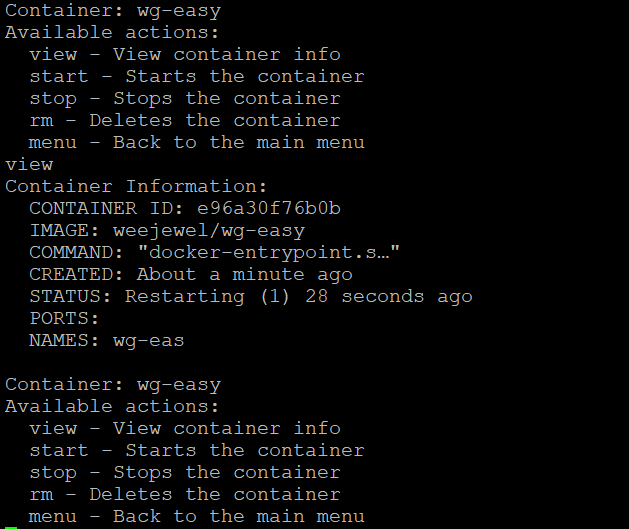Click the container ID e96a30f76b0b

(x=269, y=208)
